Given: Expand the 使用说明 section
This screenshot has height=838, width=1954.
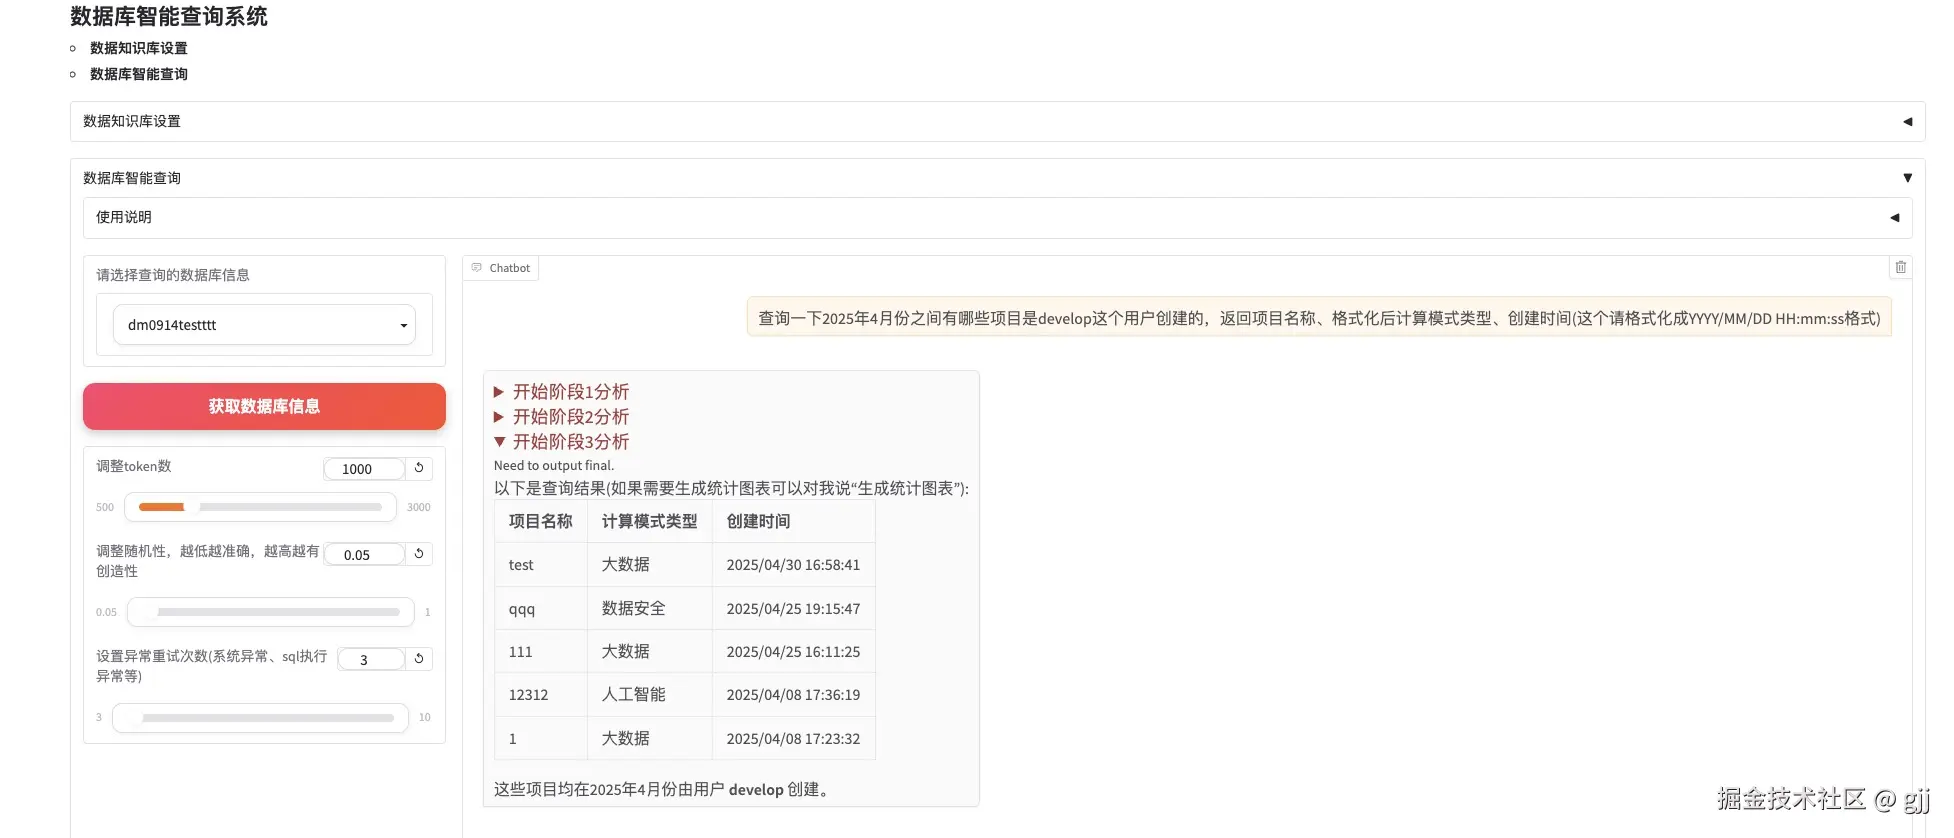Looking at the screenshot, I should coord(997,217).
